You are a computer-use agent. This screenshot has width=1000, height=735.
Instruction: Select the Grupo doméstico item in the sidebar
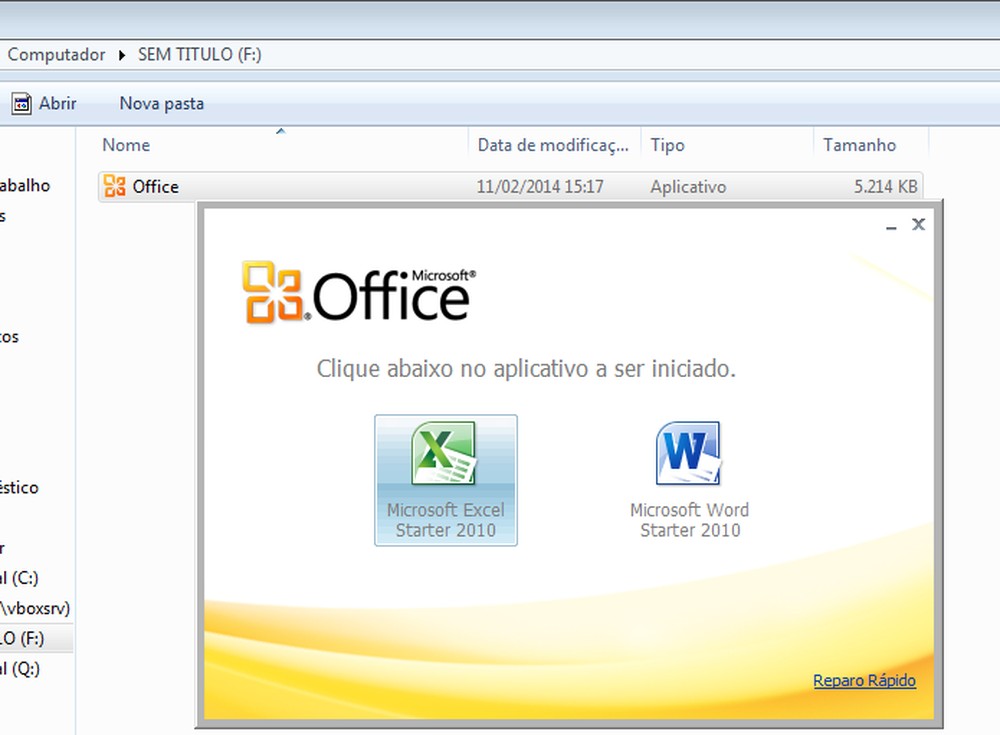click(20, 488)
